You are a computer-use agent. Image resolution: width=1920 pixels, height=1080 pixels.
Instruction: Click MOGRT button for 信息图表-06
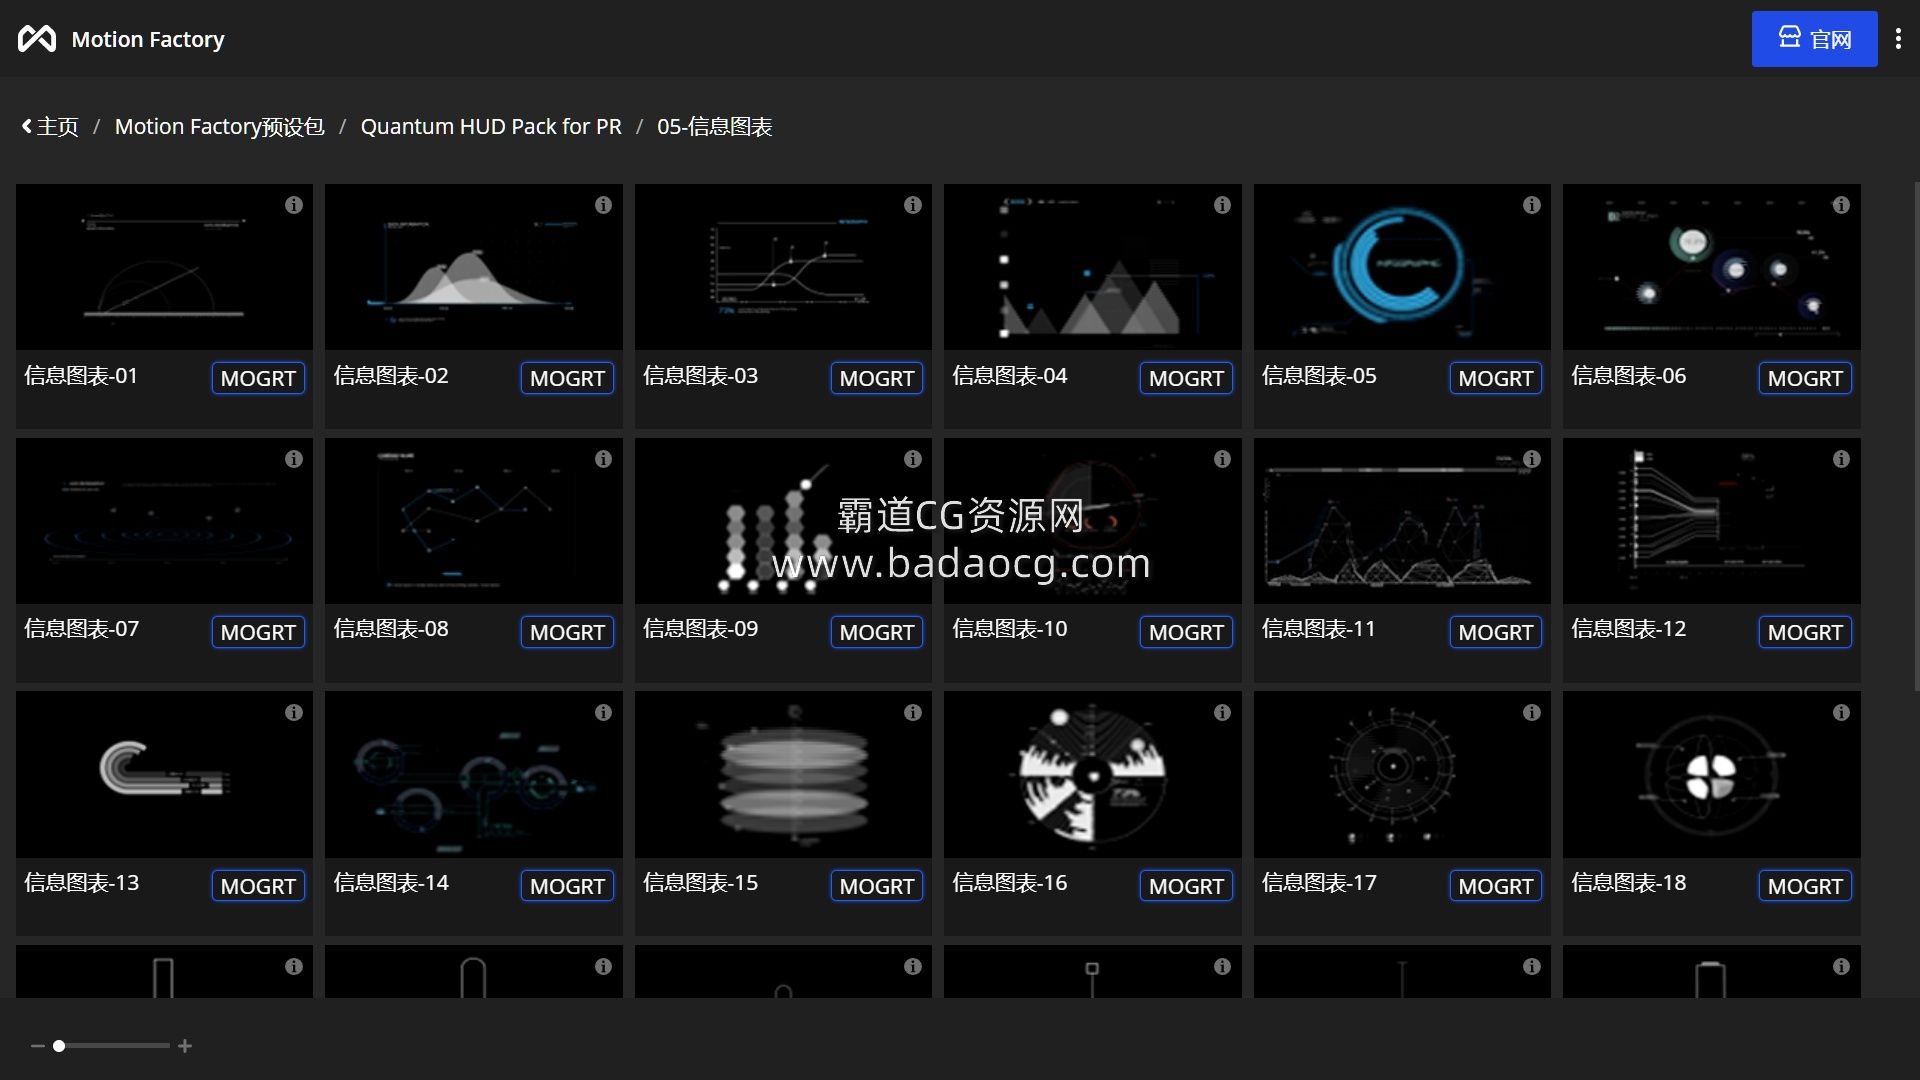click(x=1805, y=378)
